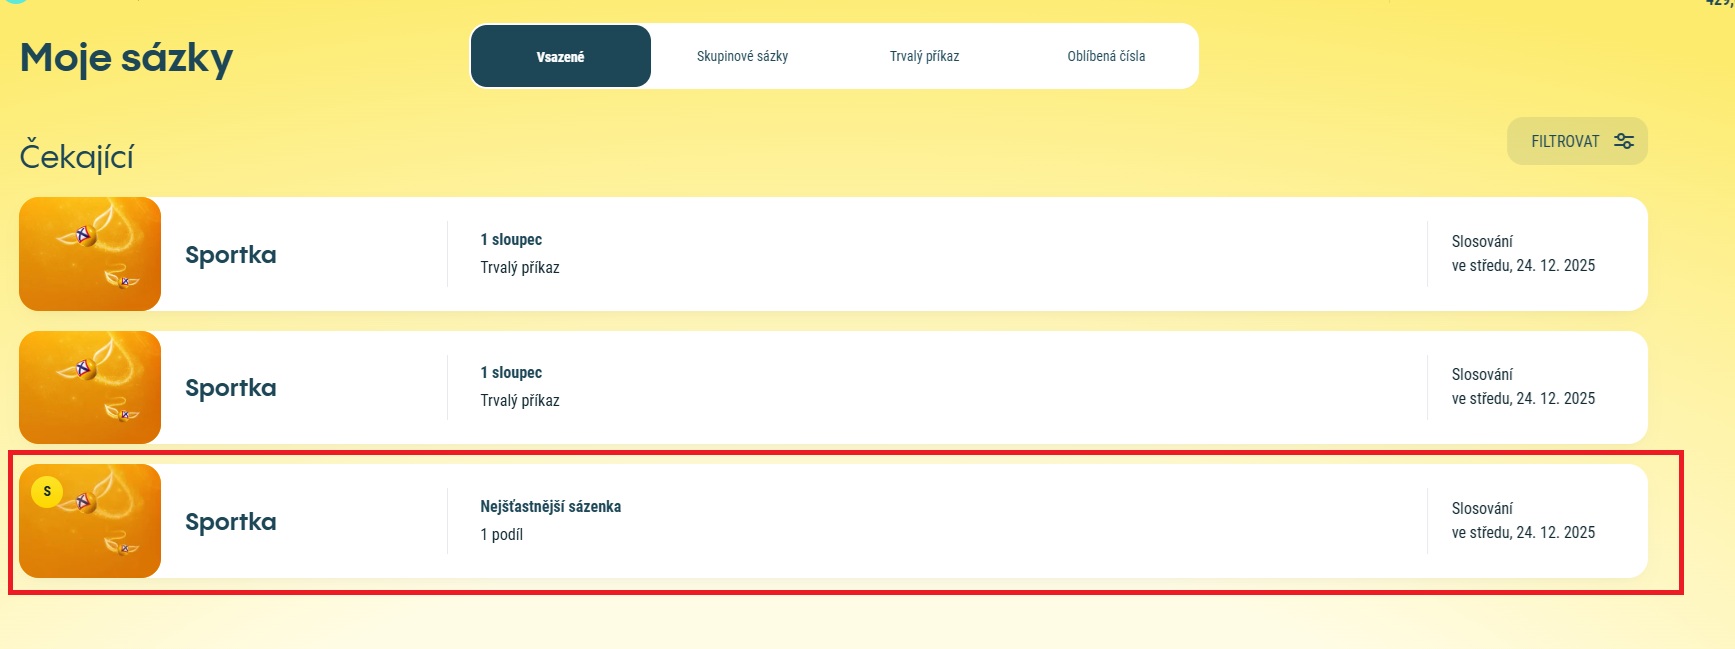Open the first Sportka bet thumbnail
1735x649 pixels.
tap(90, 254)
